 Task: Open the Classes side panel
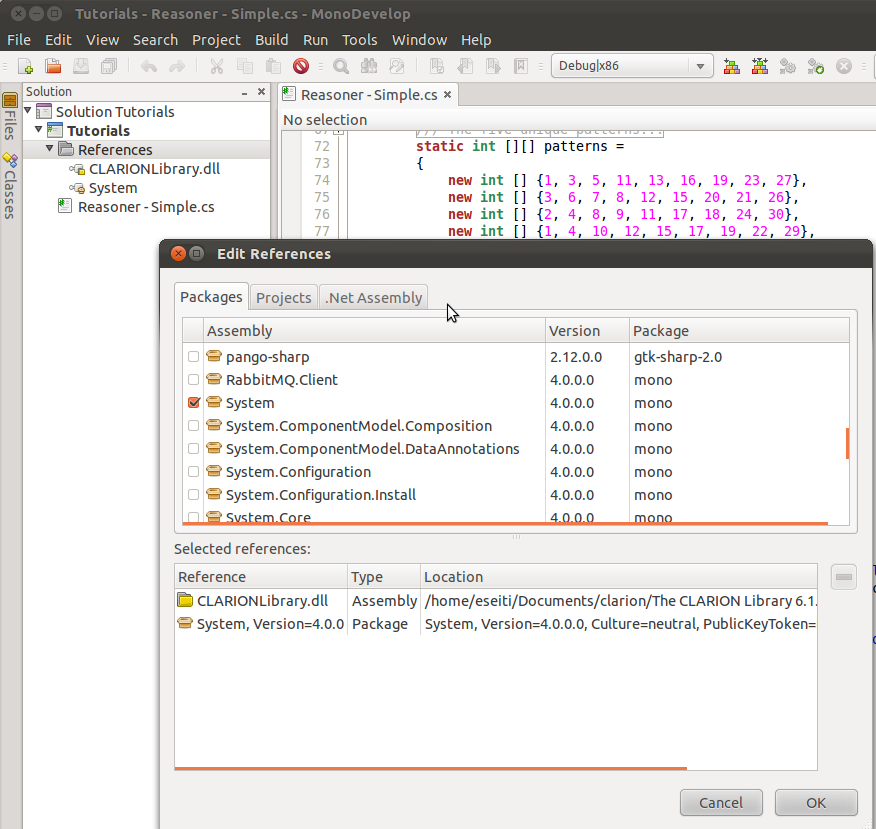point(10,186)
